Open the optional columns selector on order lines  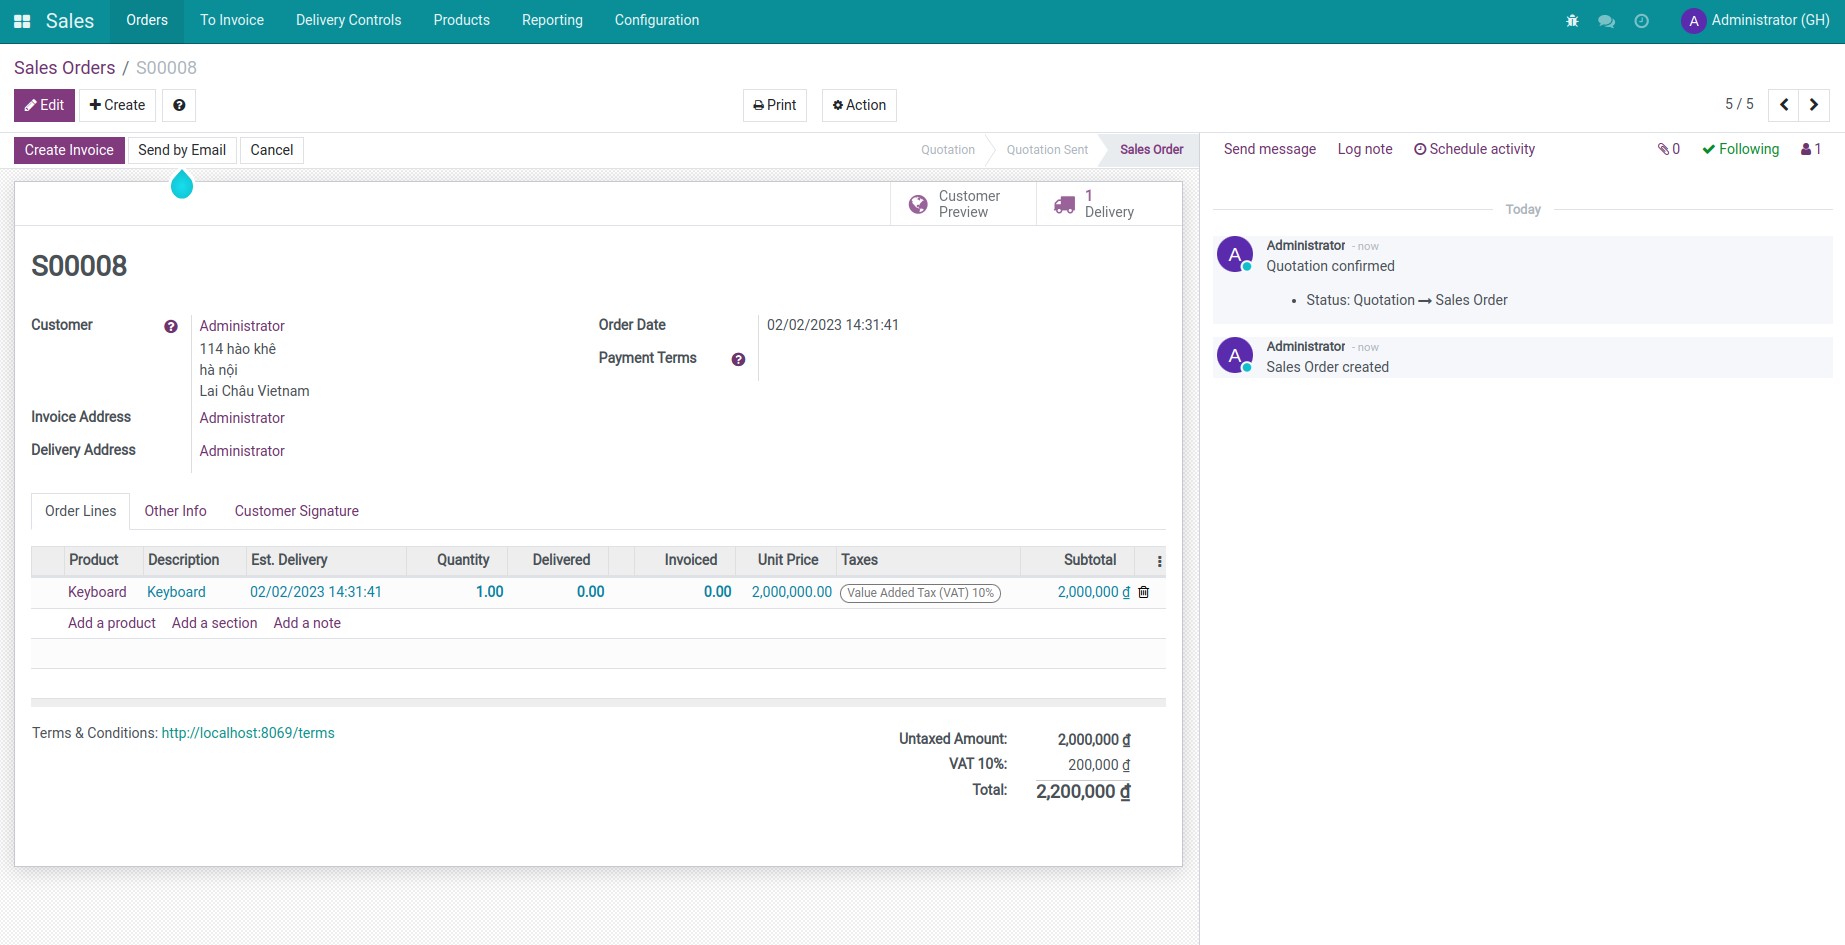click(x=1158, y=561)
